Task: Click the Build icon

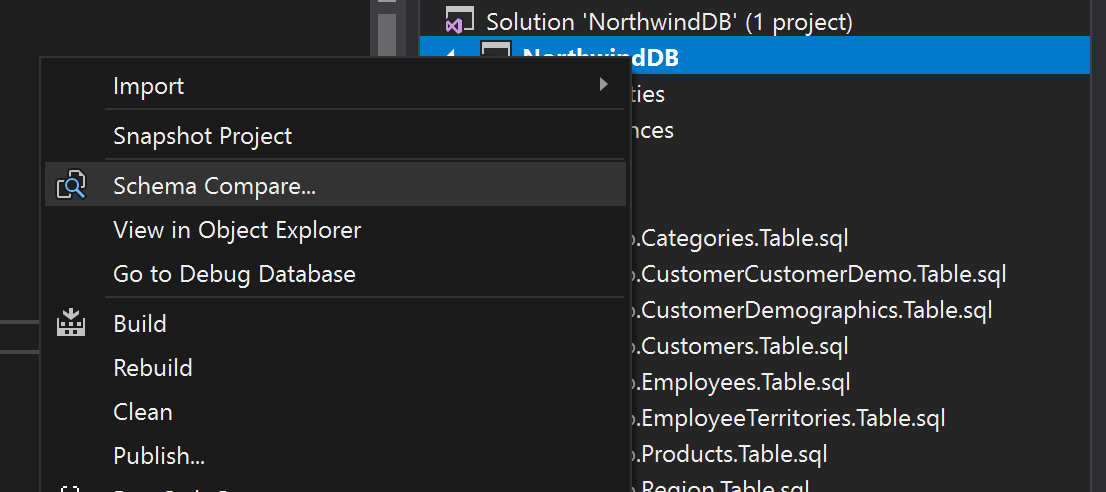Action: 71,322
